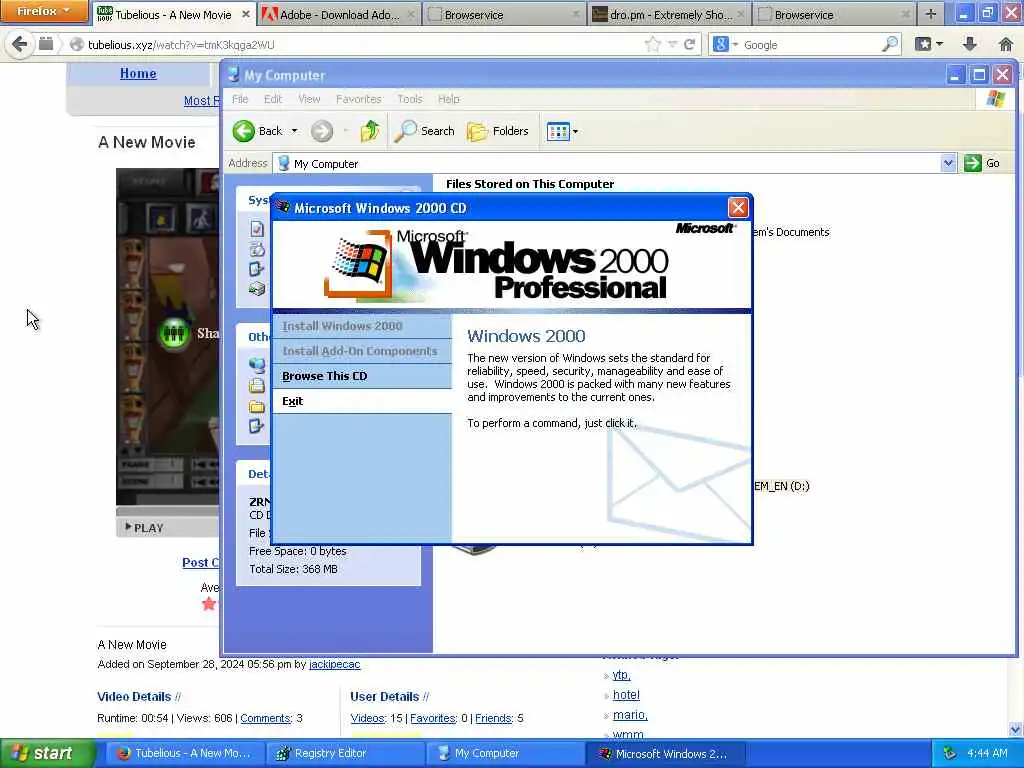Open Firefox bookmarks menu icon
This screenshot has height=768, width=1024.
coord(929,44)
